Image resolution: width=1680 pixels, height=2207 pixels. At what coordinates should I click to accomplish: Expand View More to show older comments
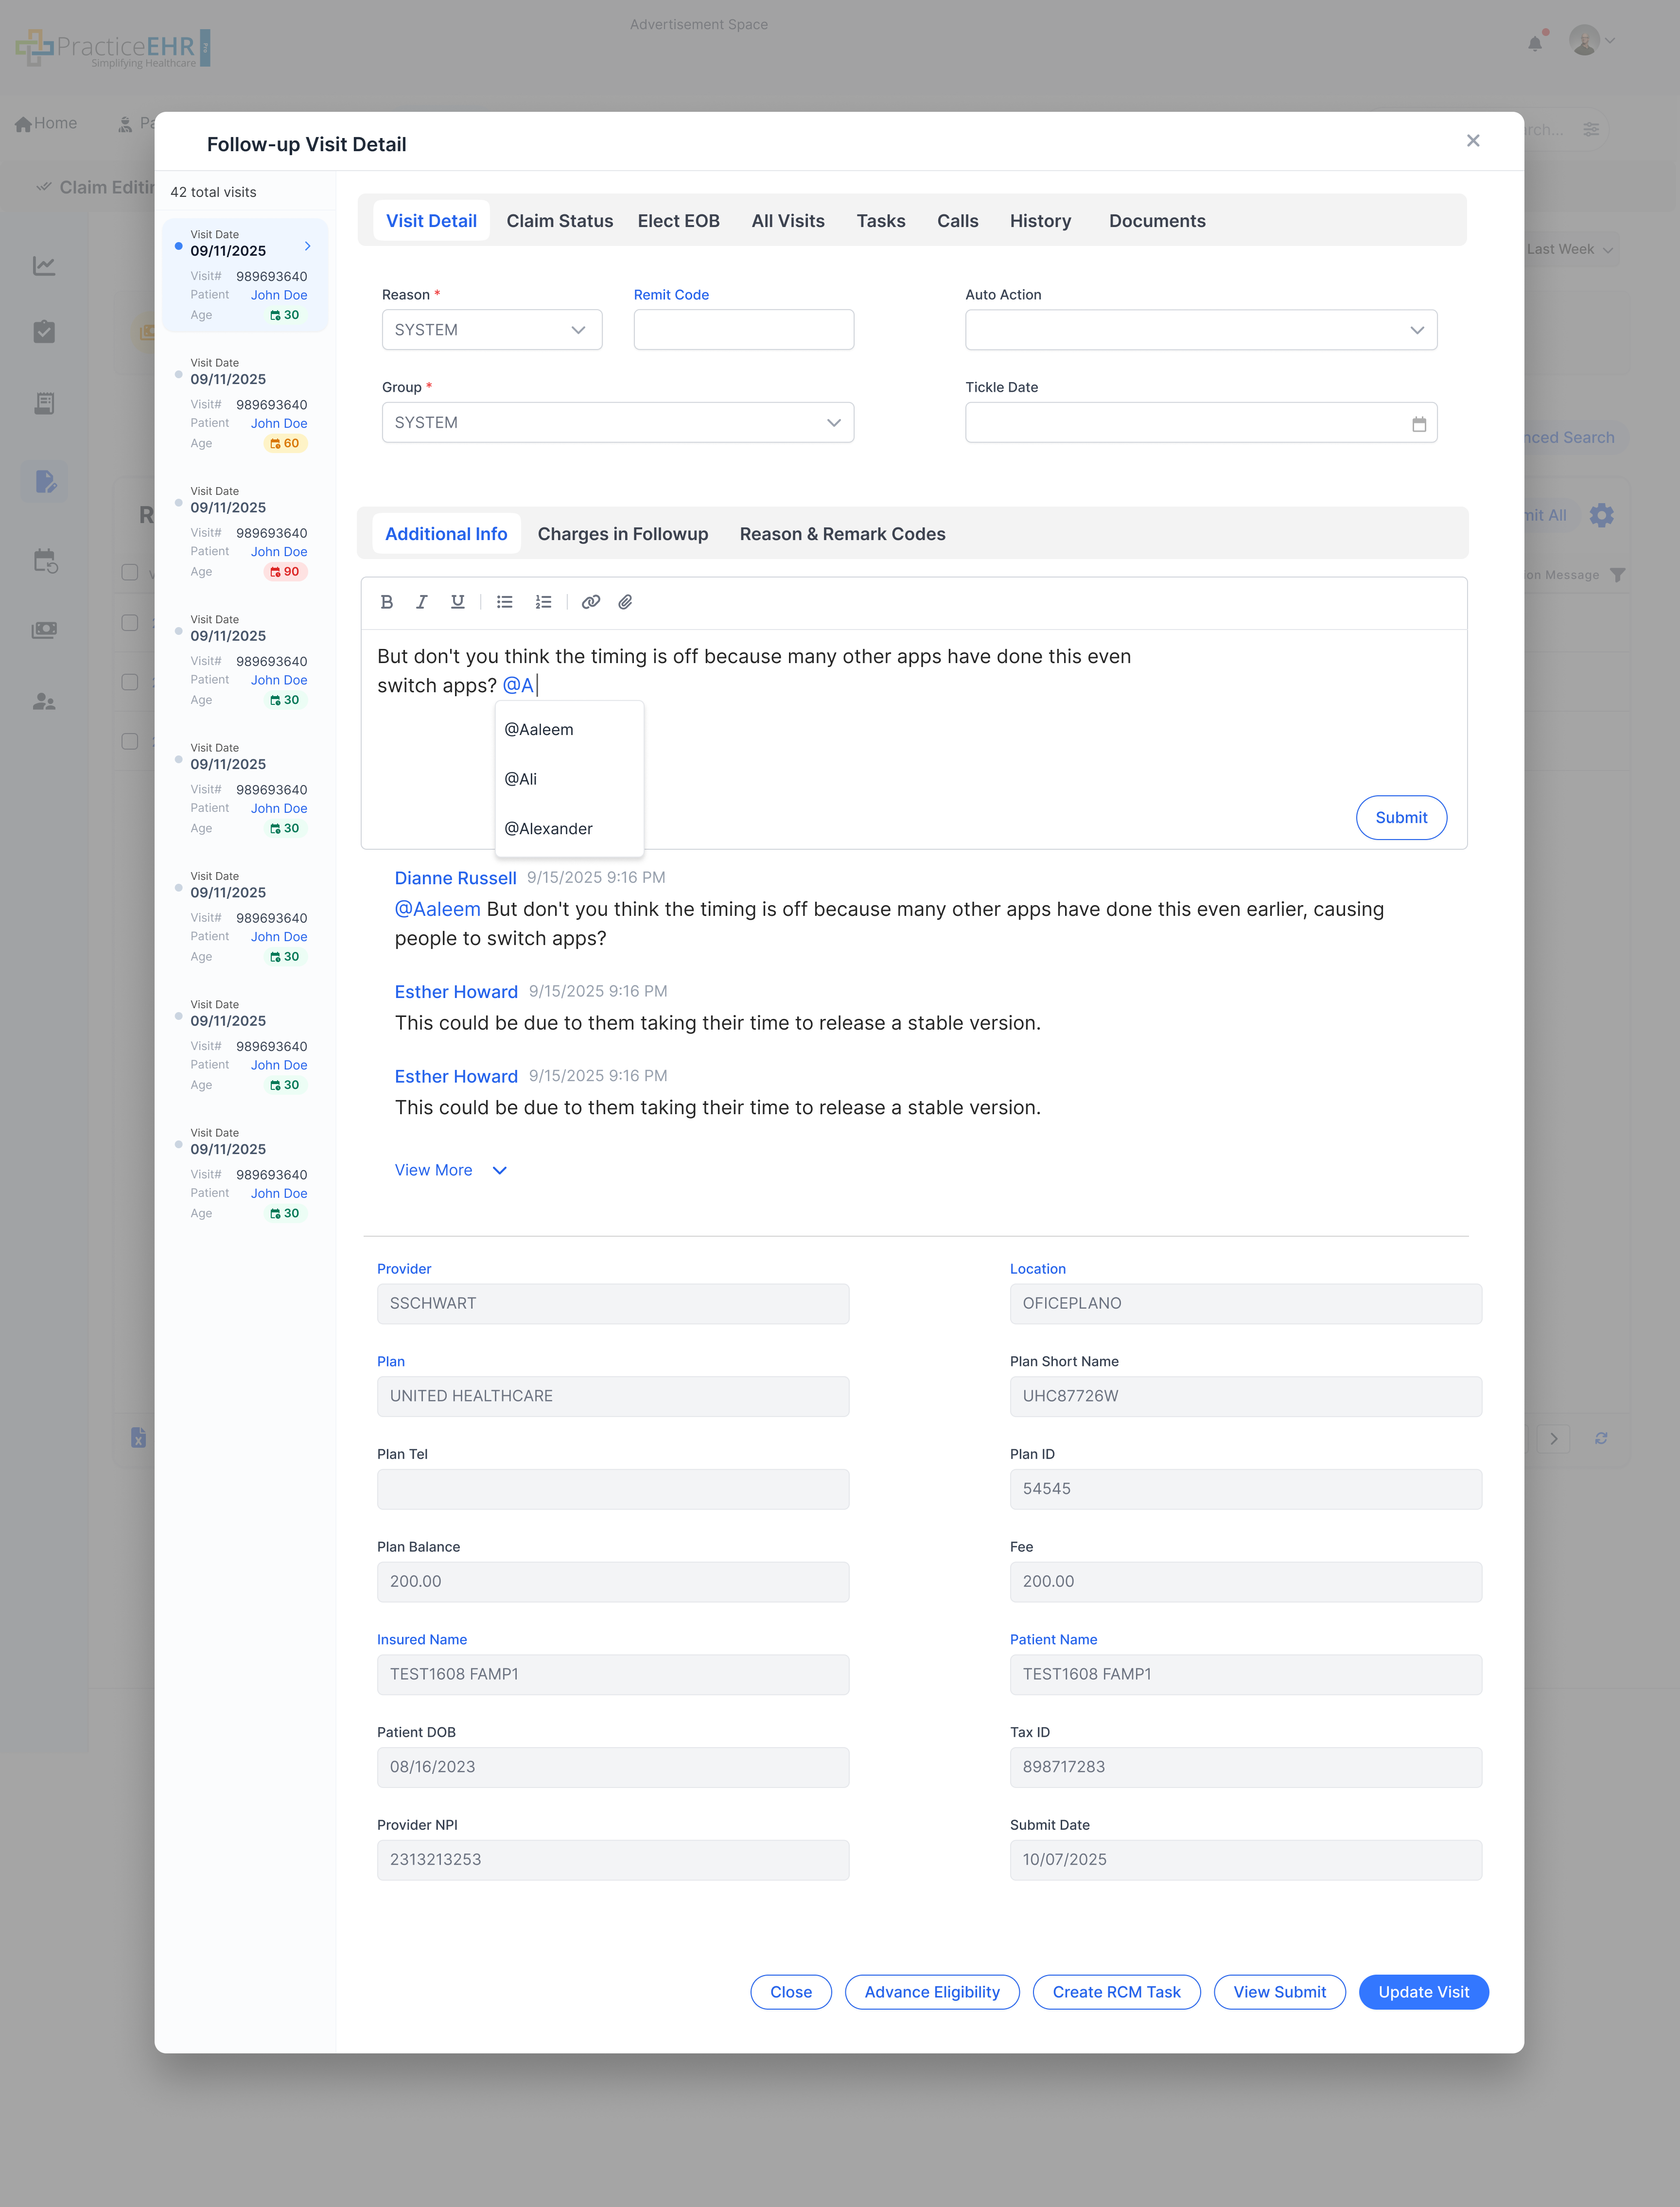448,1170
